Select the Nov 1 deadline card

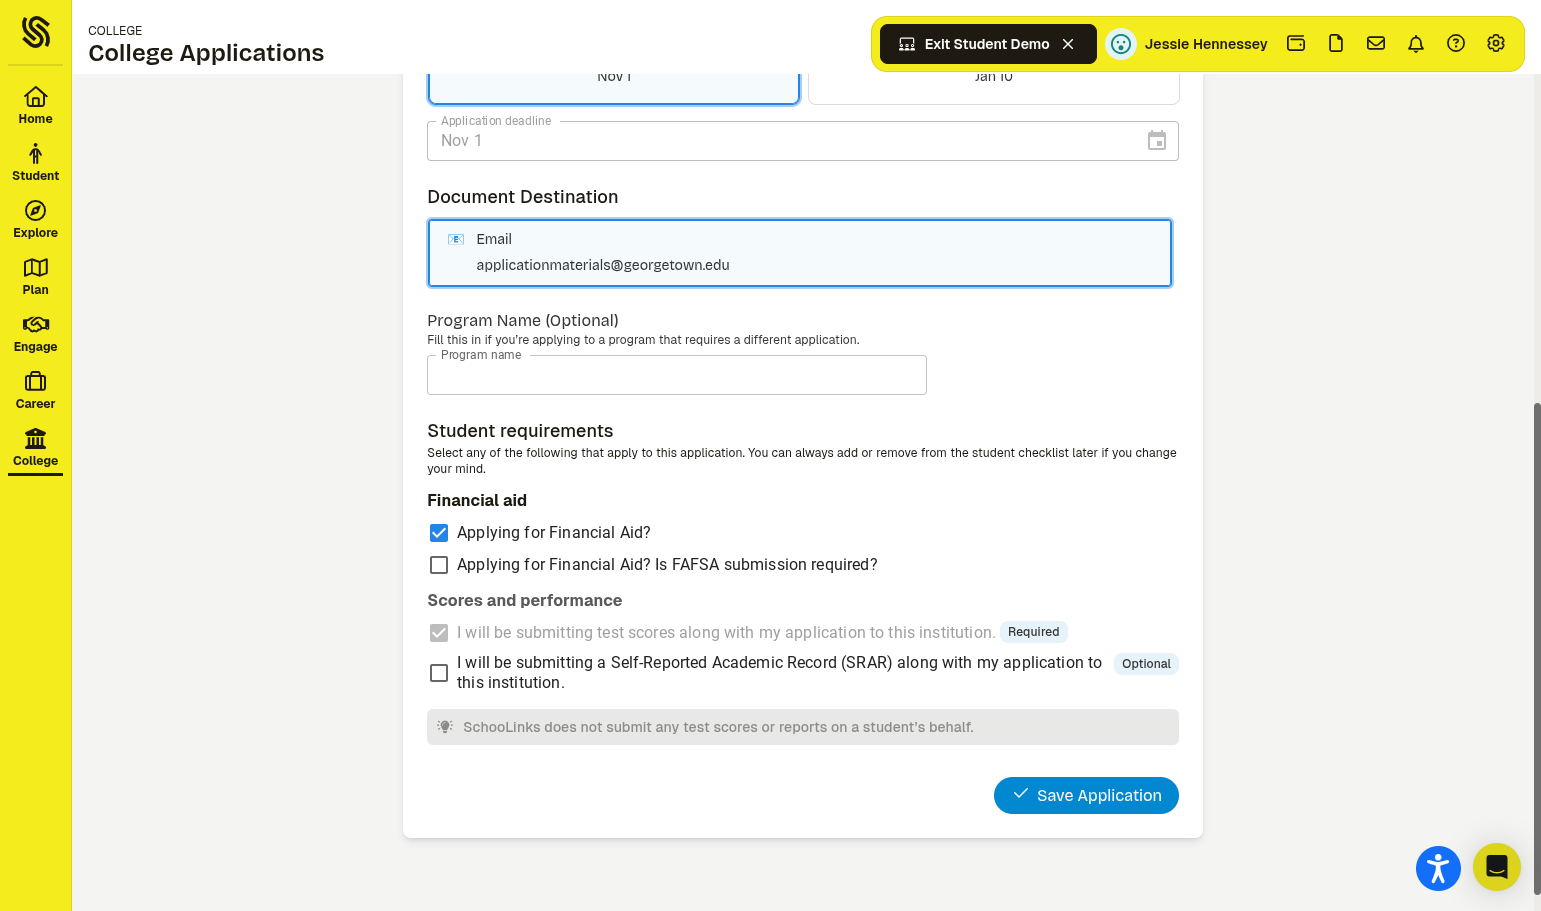pos(614,87)
